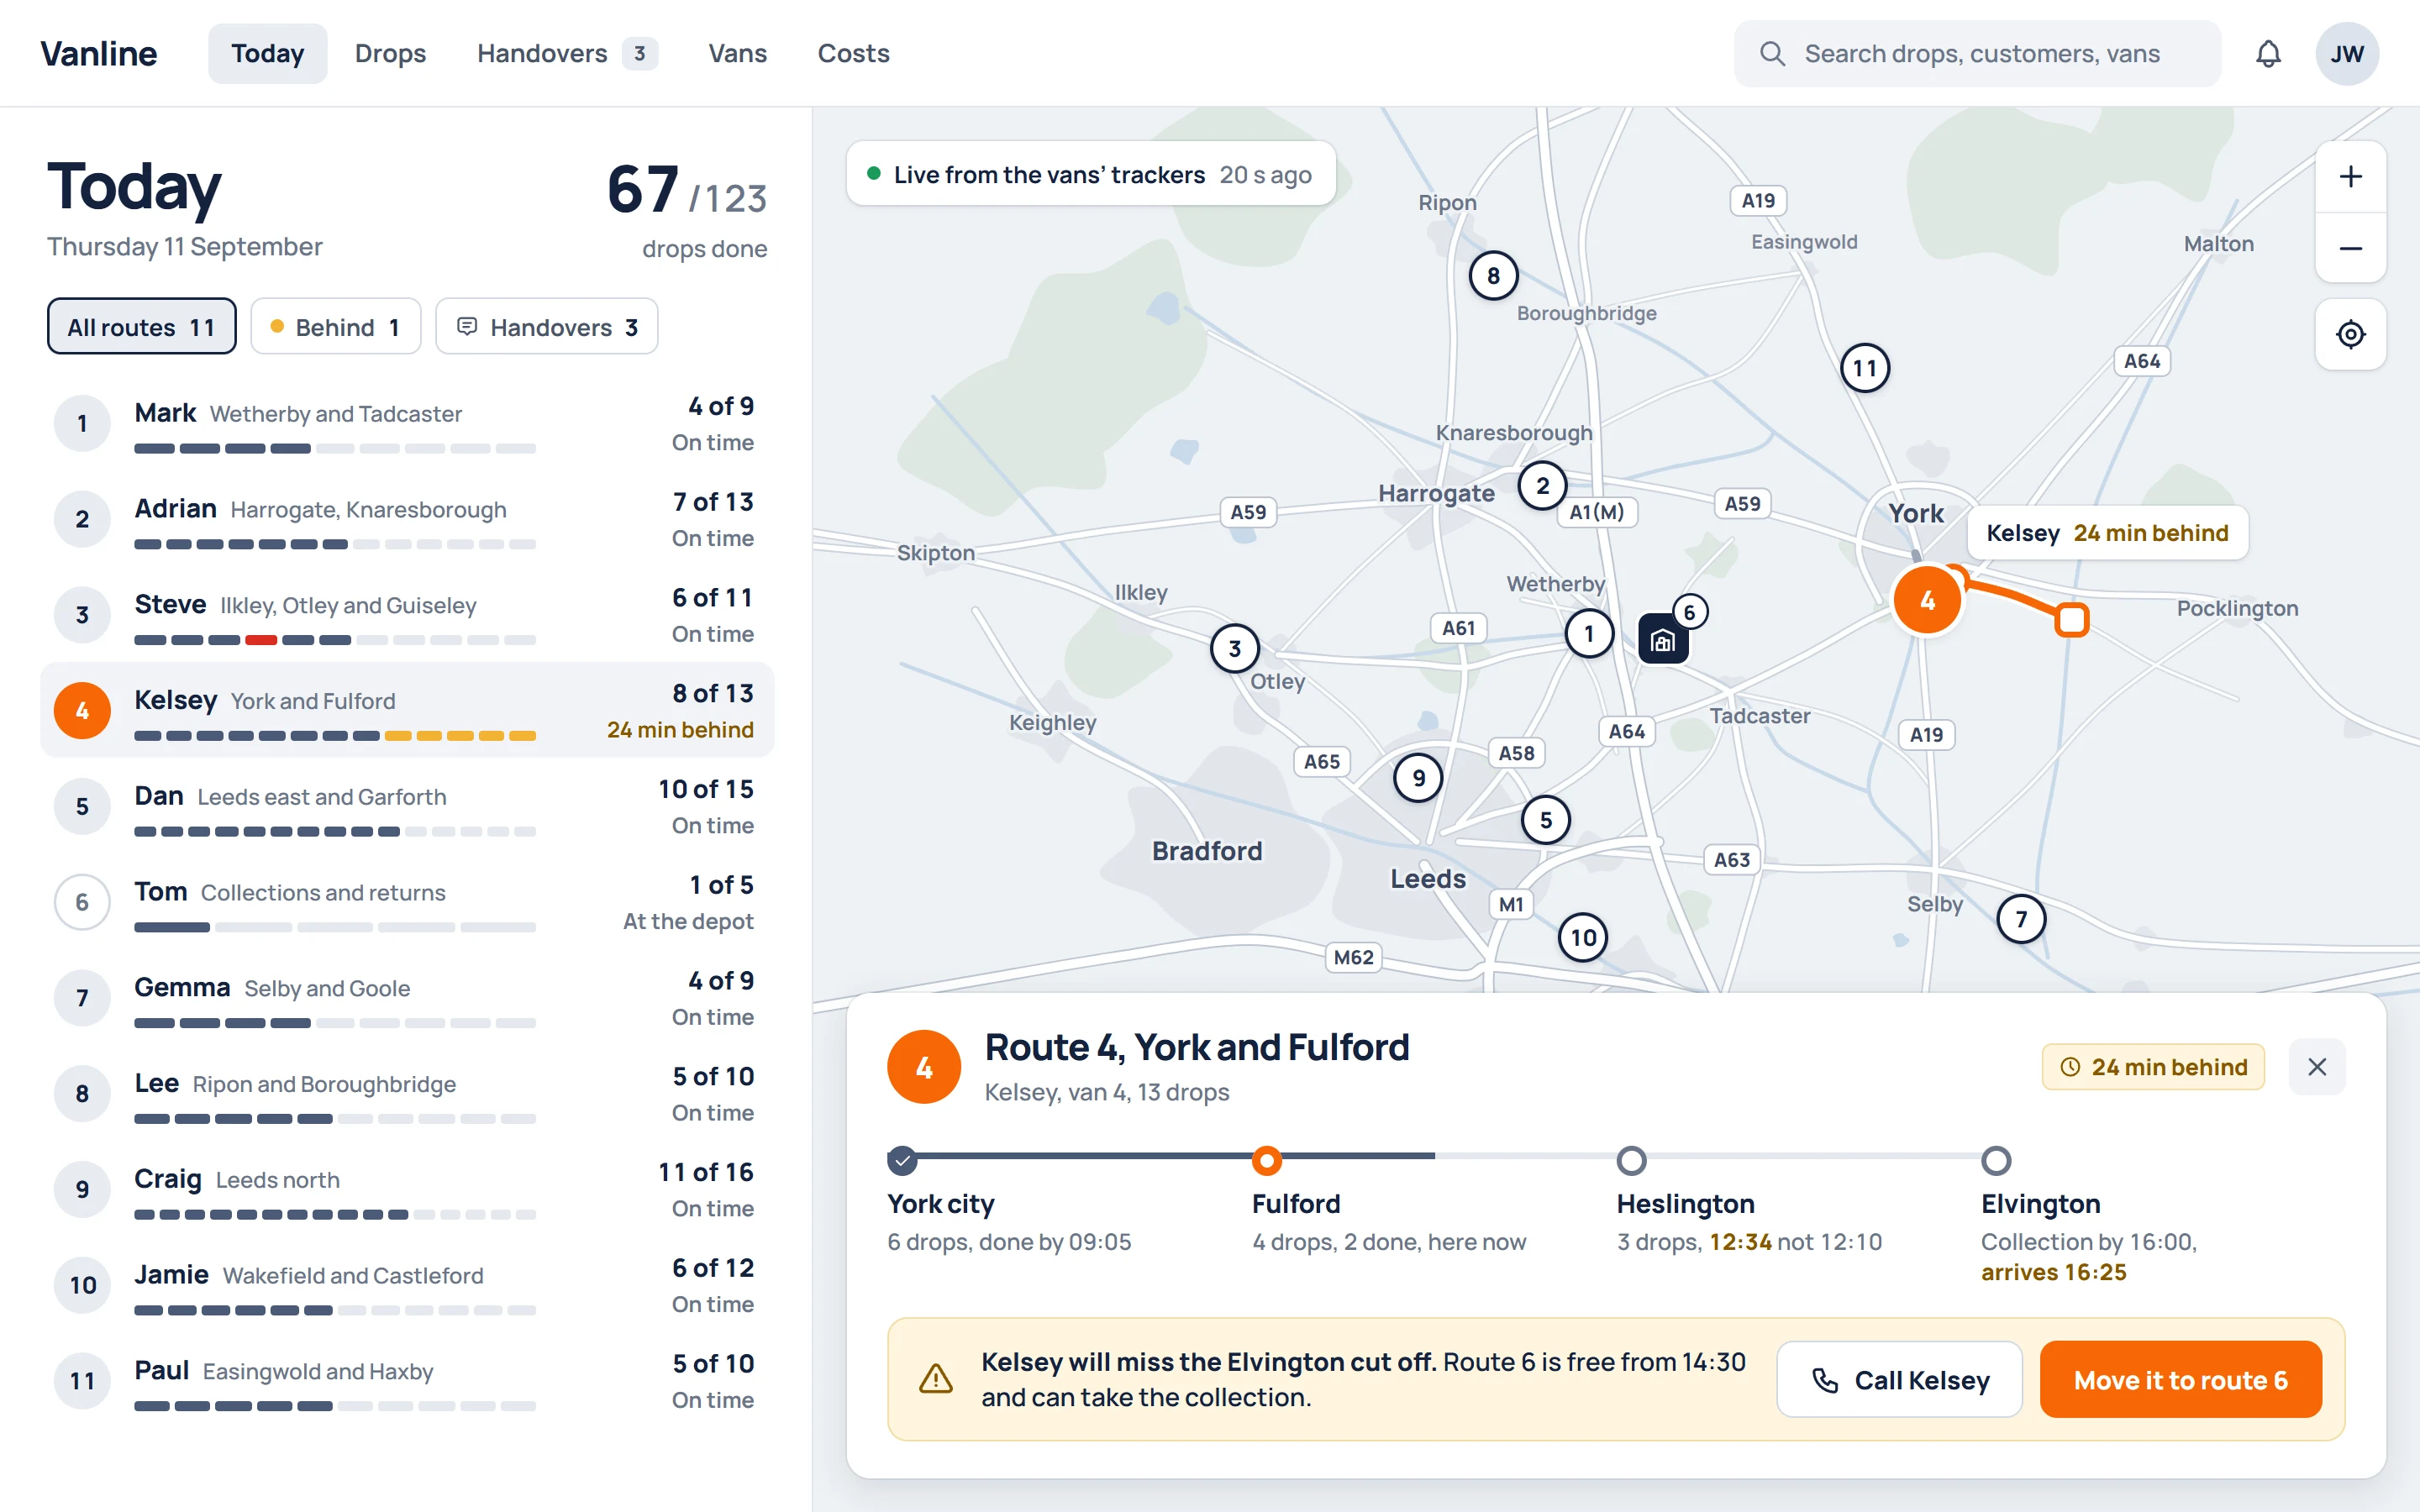
Task: Open Adrian's Harrogate, Knaresborough route
Action: pos(407,520)
